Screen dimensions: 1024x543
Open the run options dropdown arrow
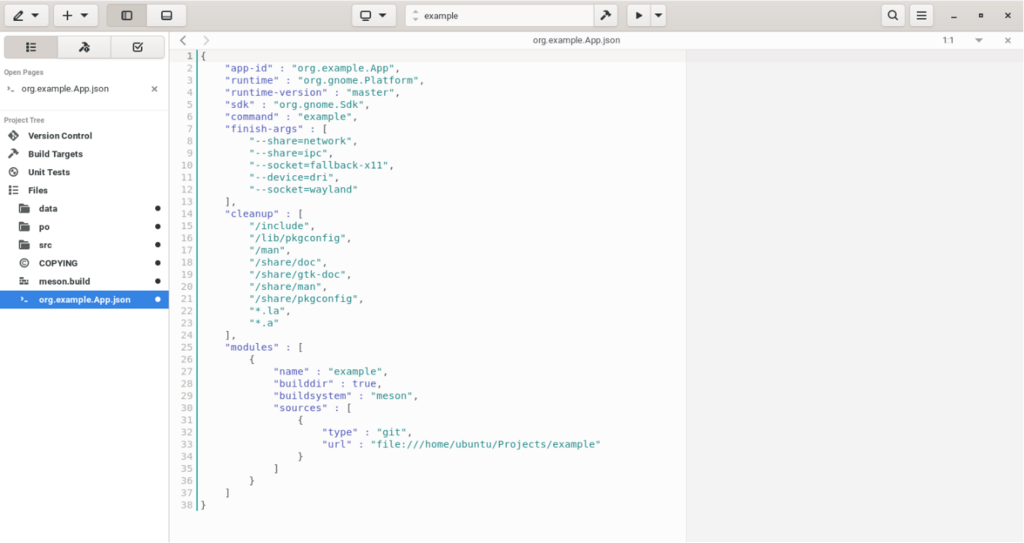[658, 15]
